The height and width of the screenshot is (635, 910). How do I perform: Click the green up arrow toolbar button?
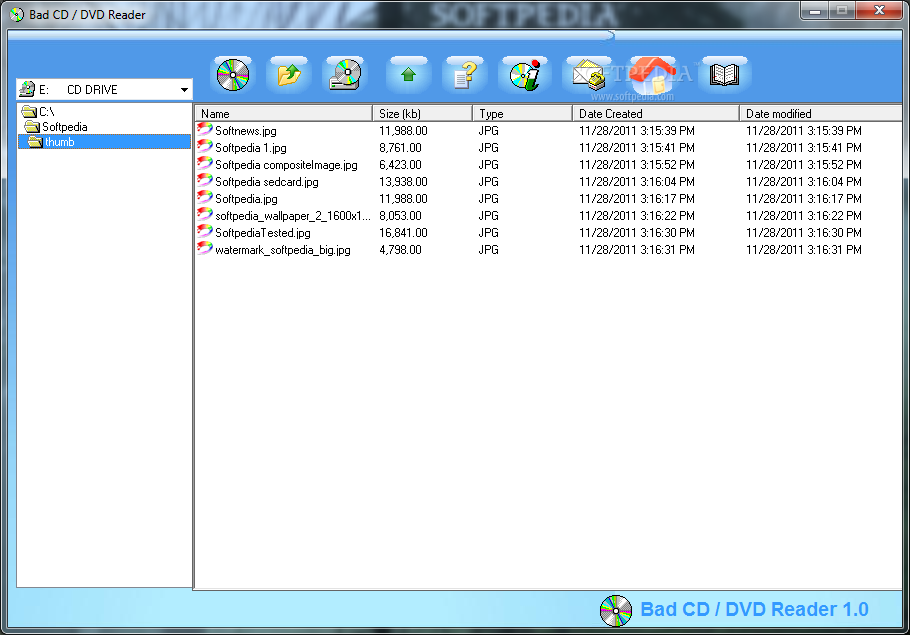pos(409,75)
